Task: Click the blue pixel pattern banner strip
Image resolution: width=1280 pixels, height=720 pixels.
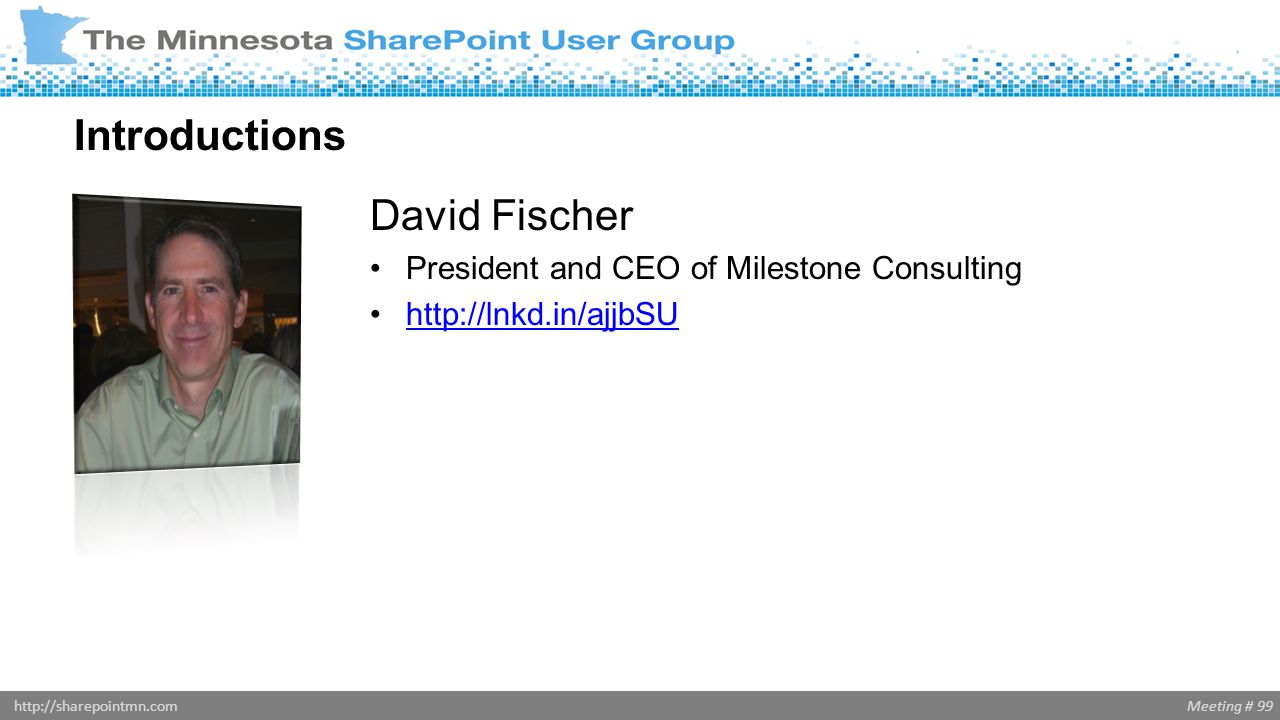Action: click(x=640, y=76)
